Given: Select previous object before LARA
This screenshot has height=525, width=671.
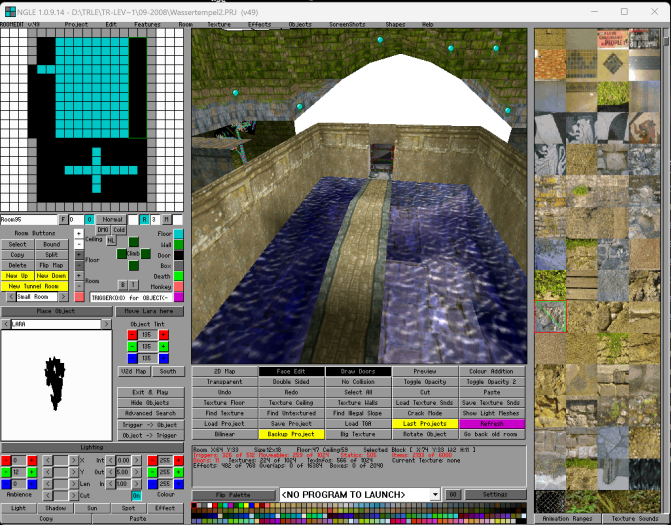Looking at the screenshot, I should pos(6,324).
